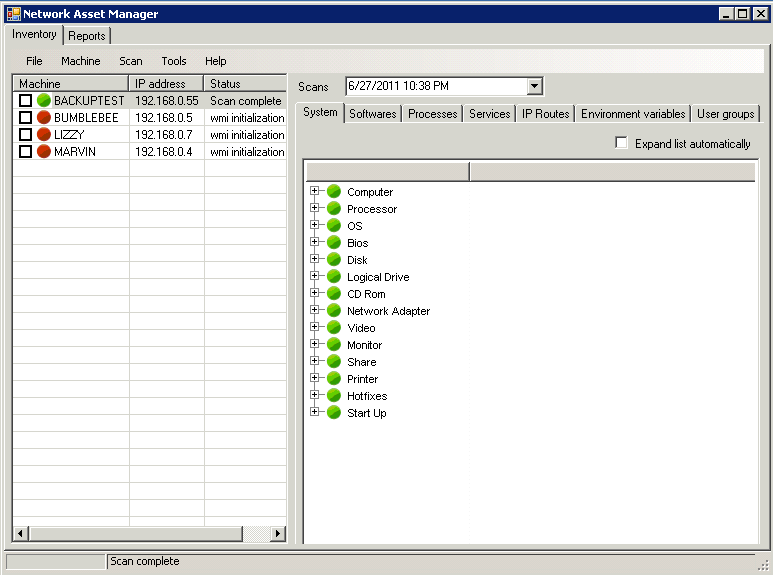The image size is (773, 575).
Task: Click the red status icon beside BUMBLEBEE
Action: point(44,118)
